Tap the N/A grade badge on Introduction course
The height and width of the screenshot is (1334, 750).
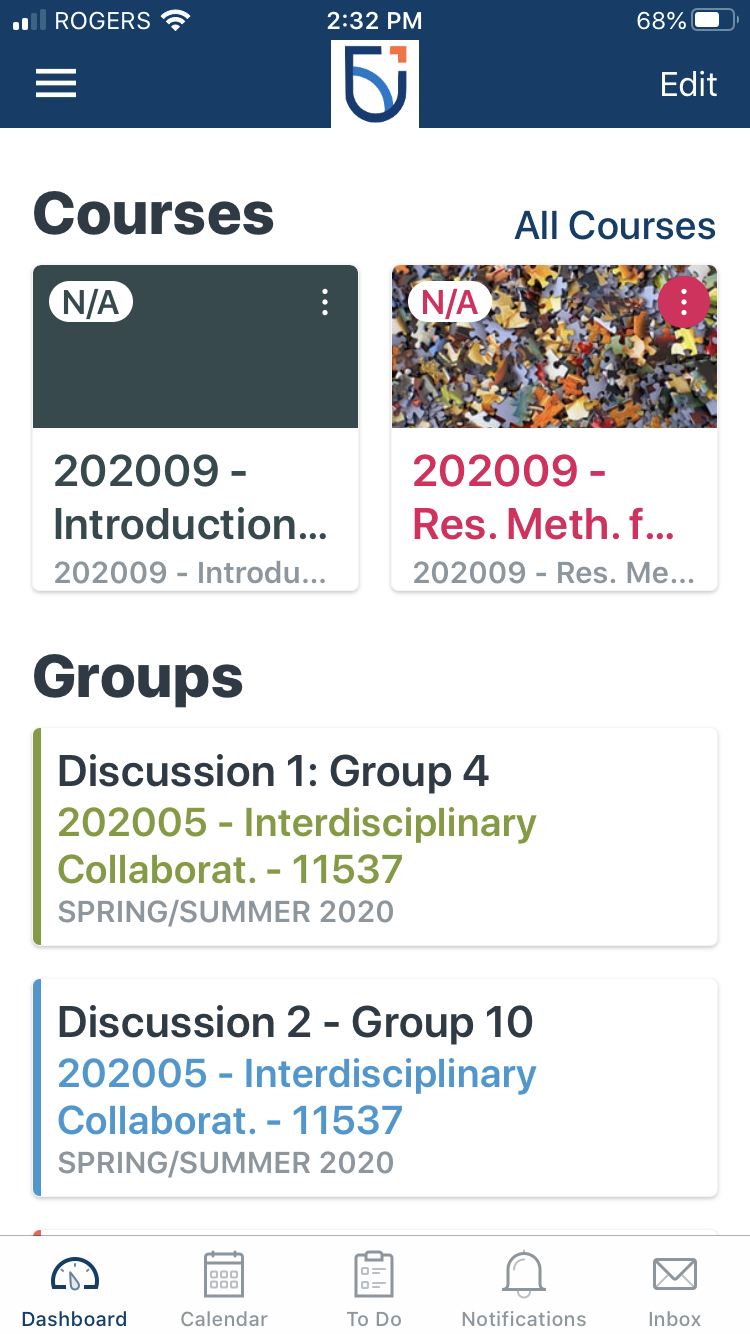click(91, 301)
